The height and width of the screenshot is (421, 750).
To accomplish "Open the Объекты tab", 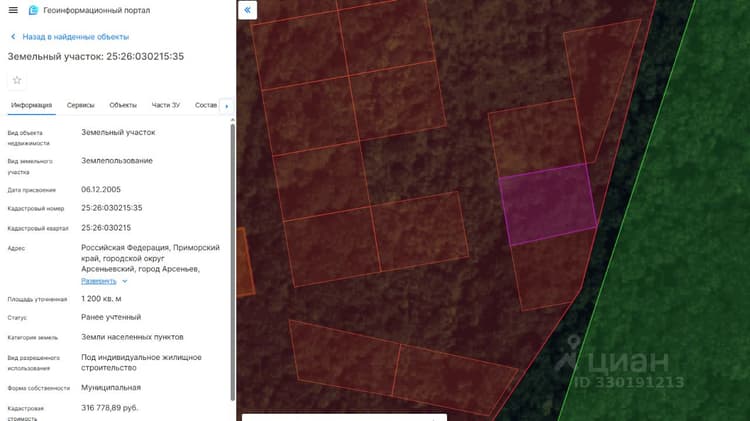I will pos(123,105).
